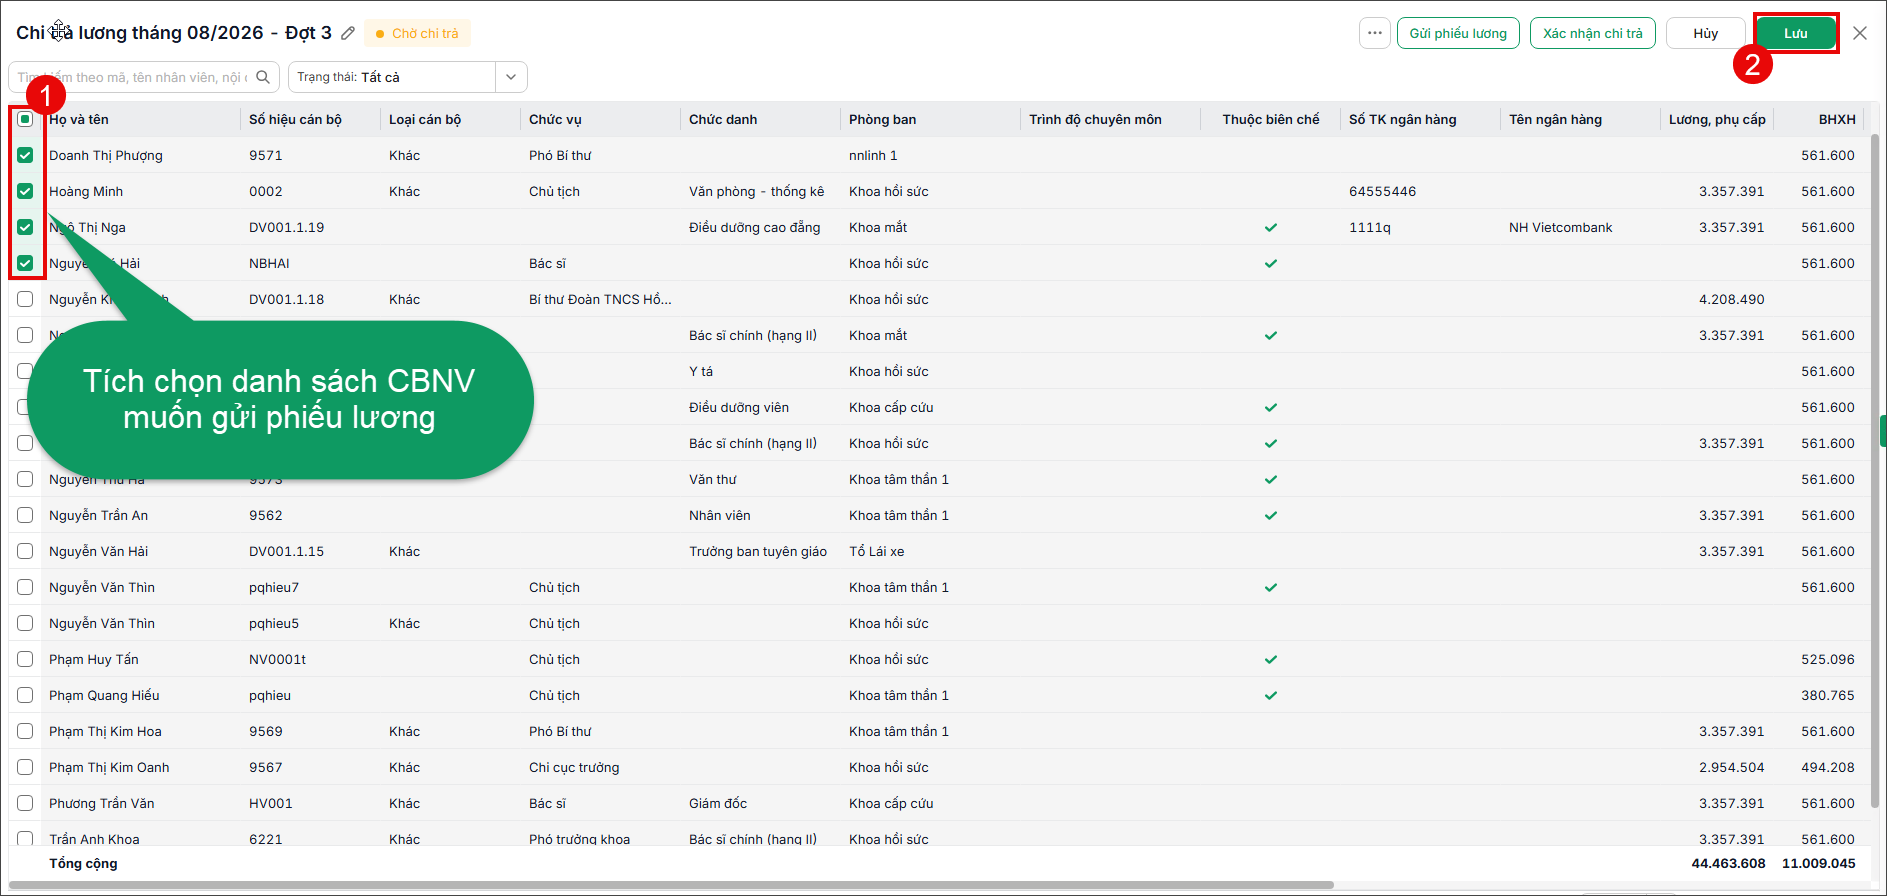Click Chi cục trưởng position cell
Screen dimensions: 1887x896
coord(574,767)
